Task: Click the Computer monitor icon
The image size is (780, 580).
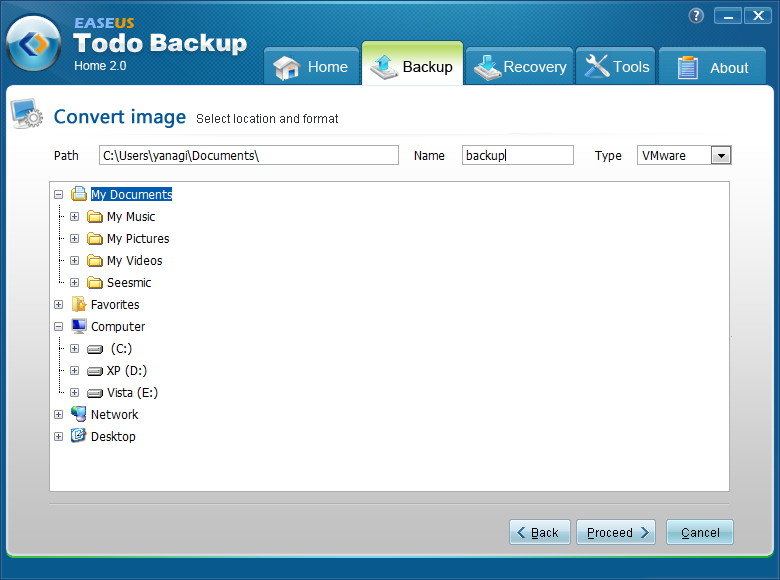Action: pos(79,326)
